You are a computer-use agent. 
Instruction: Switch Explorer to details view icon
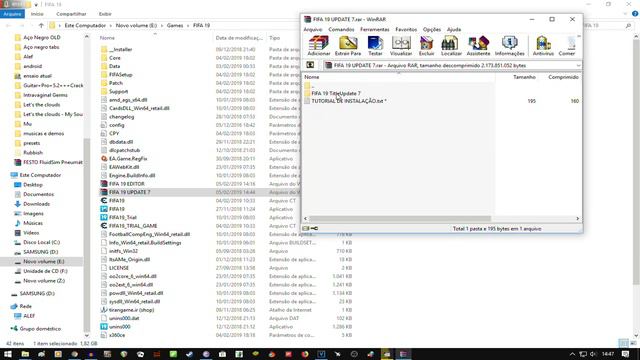(623, 343)
